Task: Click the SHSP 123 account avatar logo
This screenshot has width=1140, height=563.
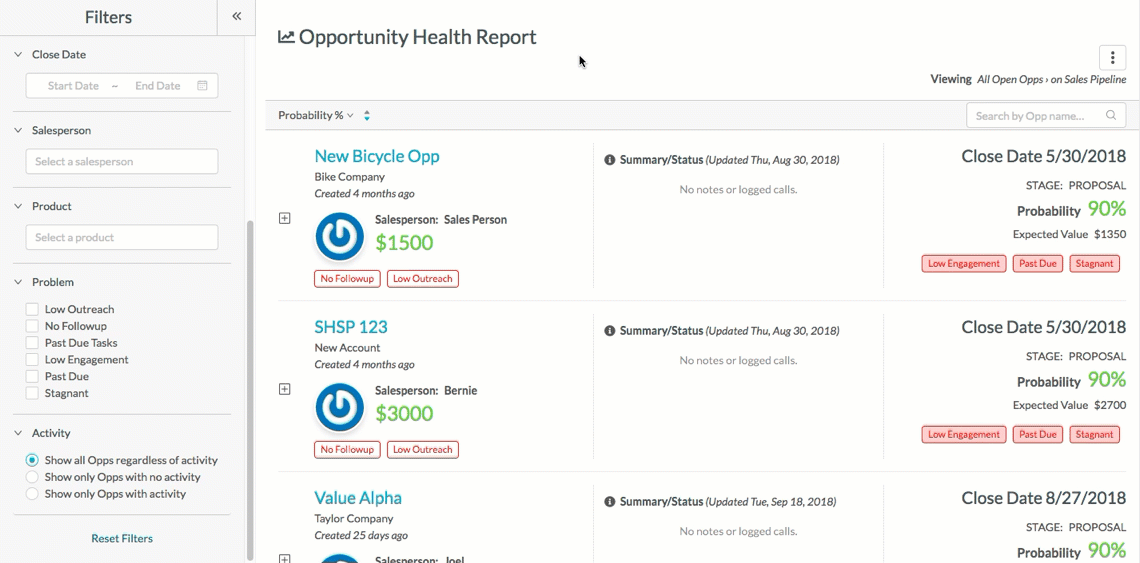Action: 340,408
